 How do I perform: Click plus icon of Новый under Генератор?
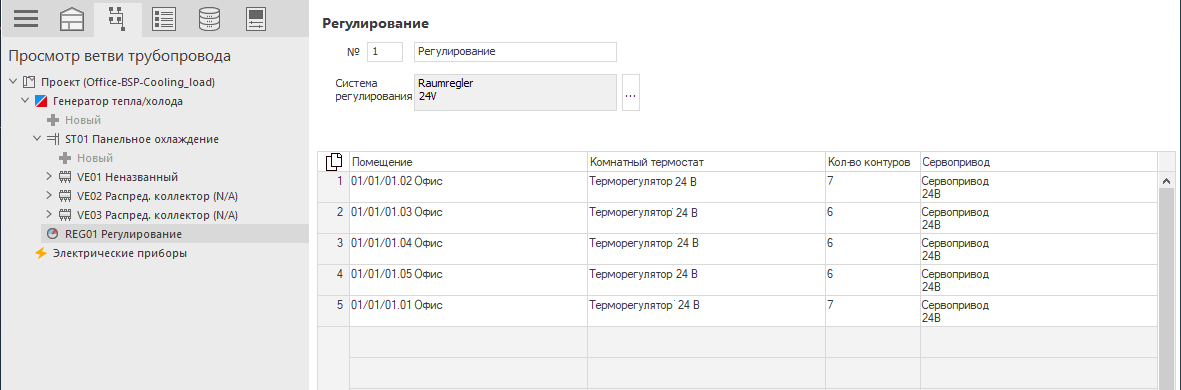[x=53, y=120]
